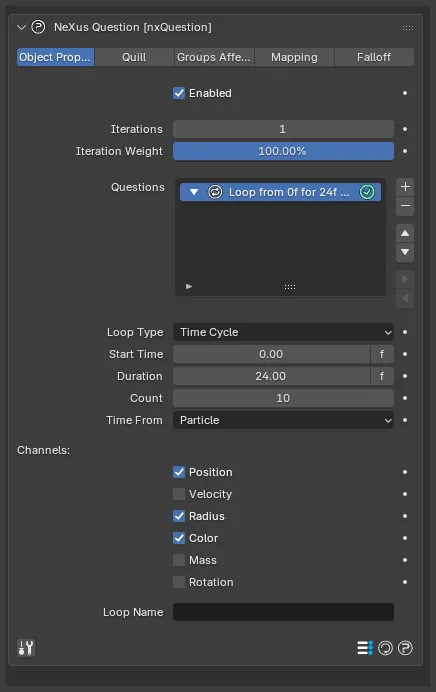The height and width of the screenshot is (692, 436).
Task: Toggle the Radius channel checkbox
Action: pos(179,516)
